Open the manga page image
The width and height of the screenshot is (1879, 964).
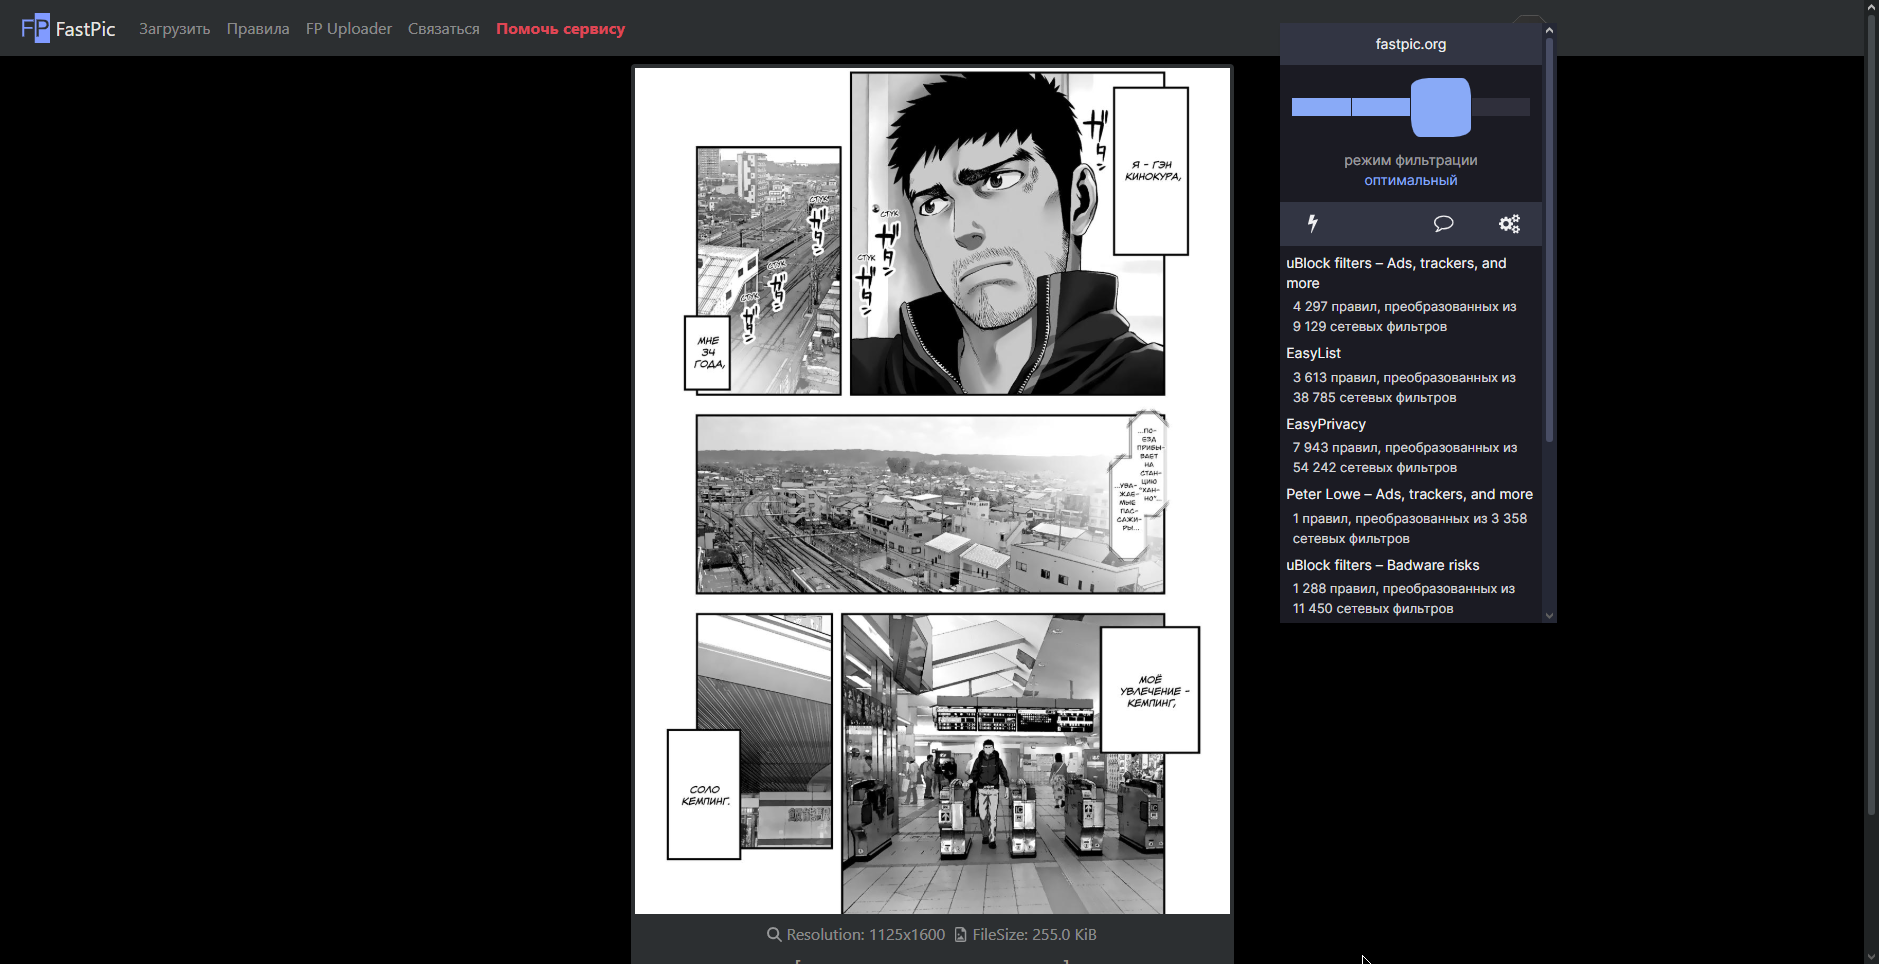(932, 490)
